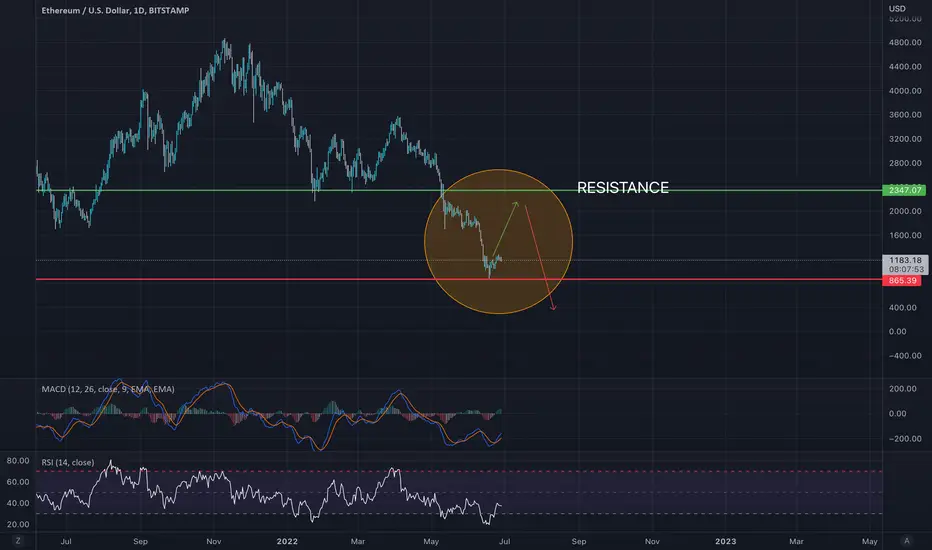Click the 20.00 RSI axis label
932x550 pixels.
point(18,524)
